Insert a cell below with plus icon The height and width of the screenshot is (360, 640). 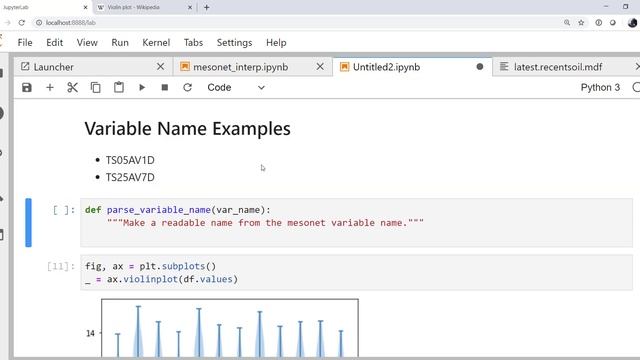(x=50, y=87)
